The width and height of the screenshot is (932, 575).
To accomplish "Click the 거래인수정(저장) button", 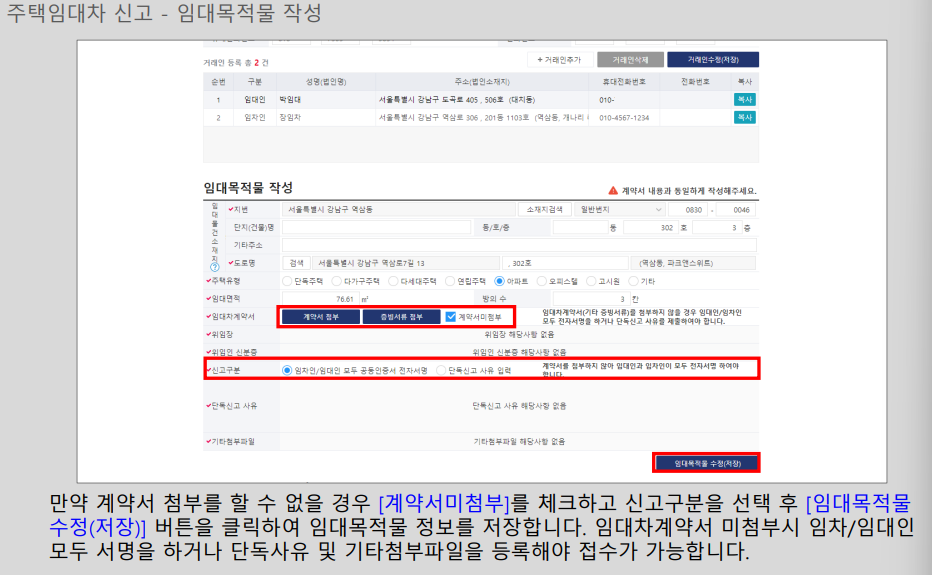I will [713, 59].
